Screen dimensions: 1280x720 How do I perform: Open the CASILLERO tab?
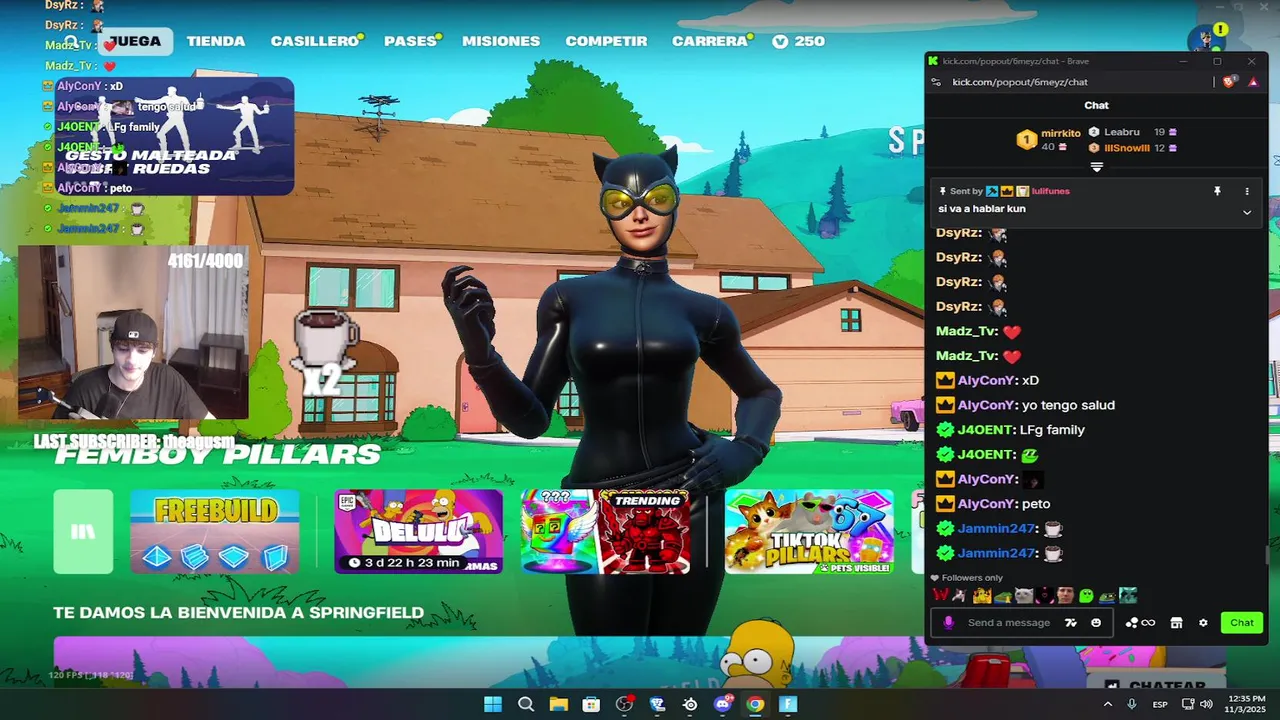[x=315, y=41]
